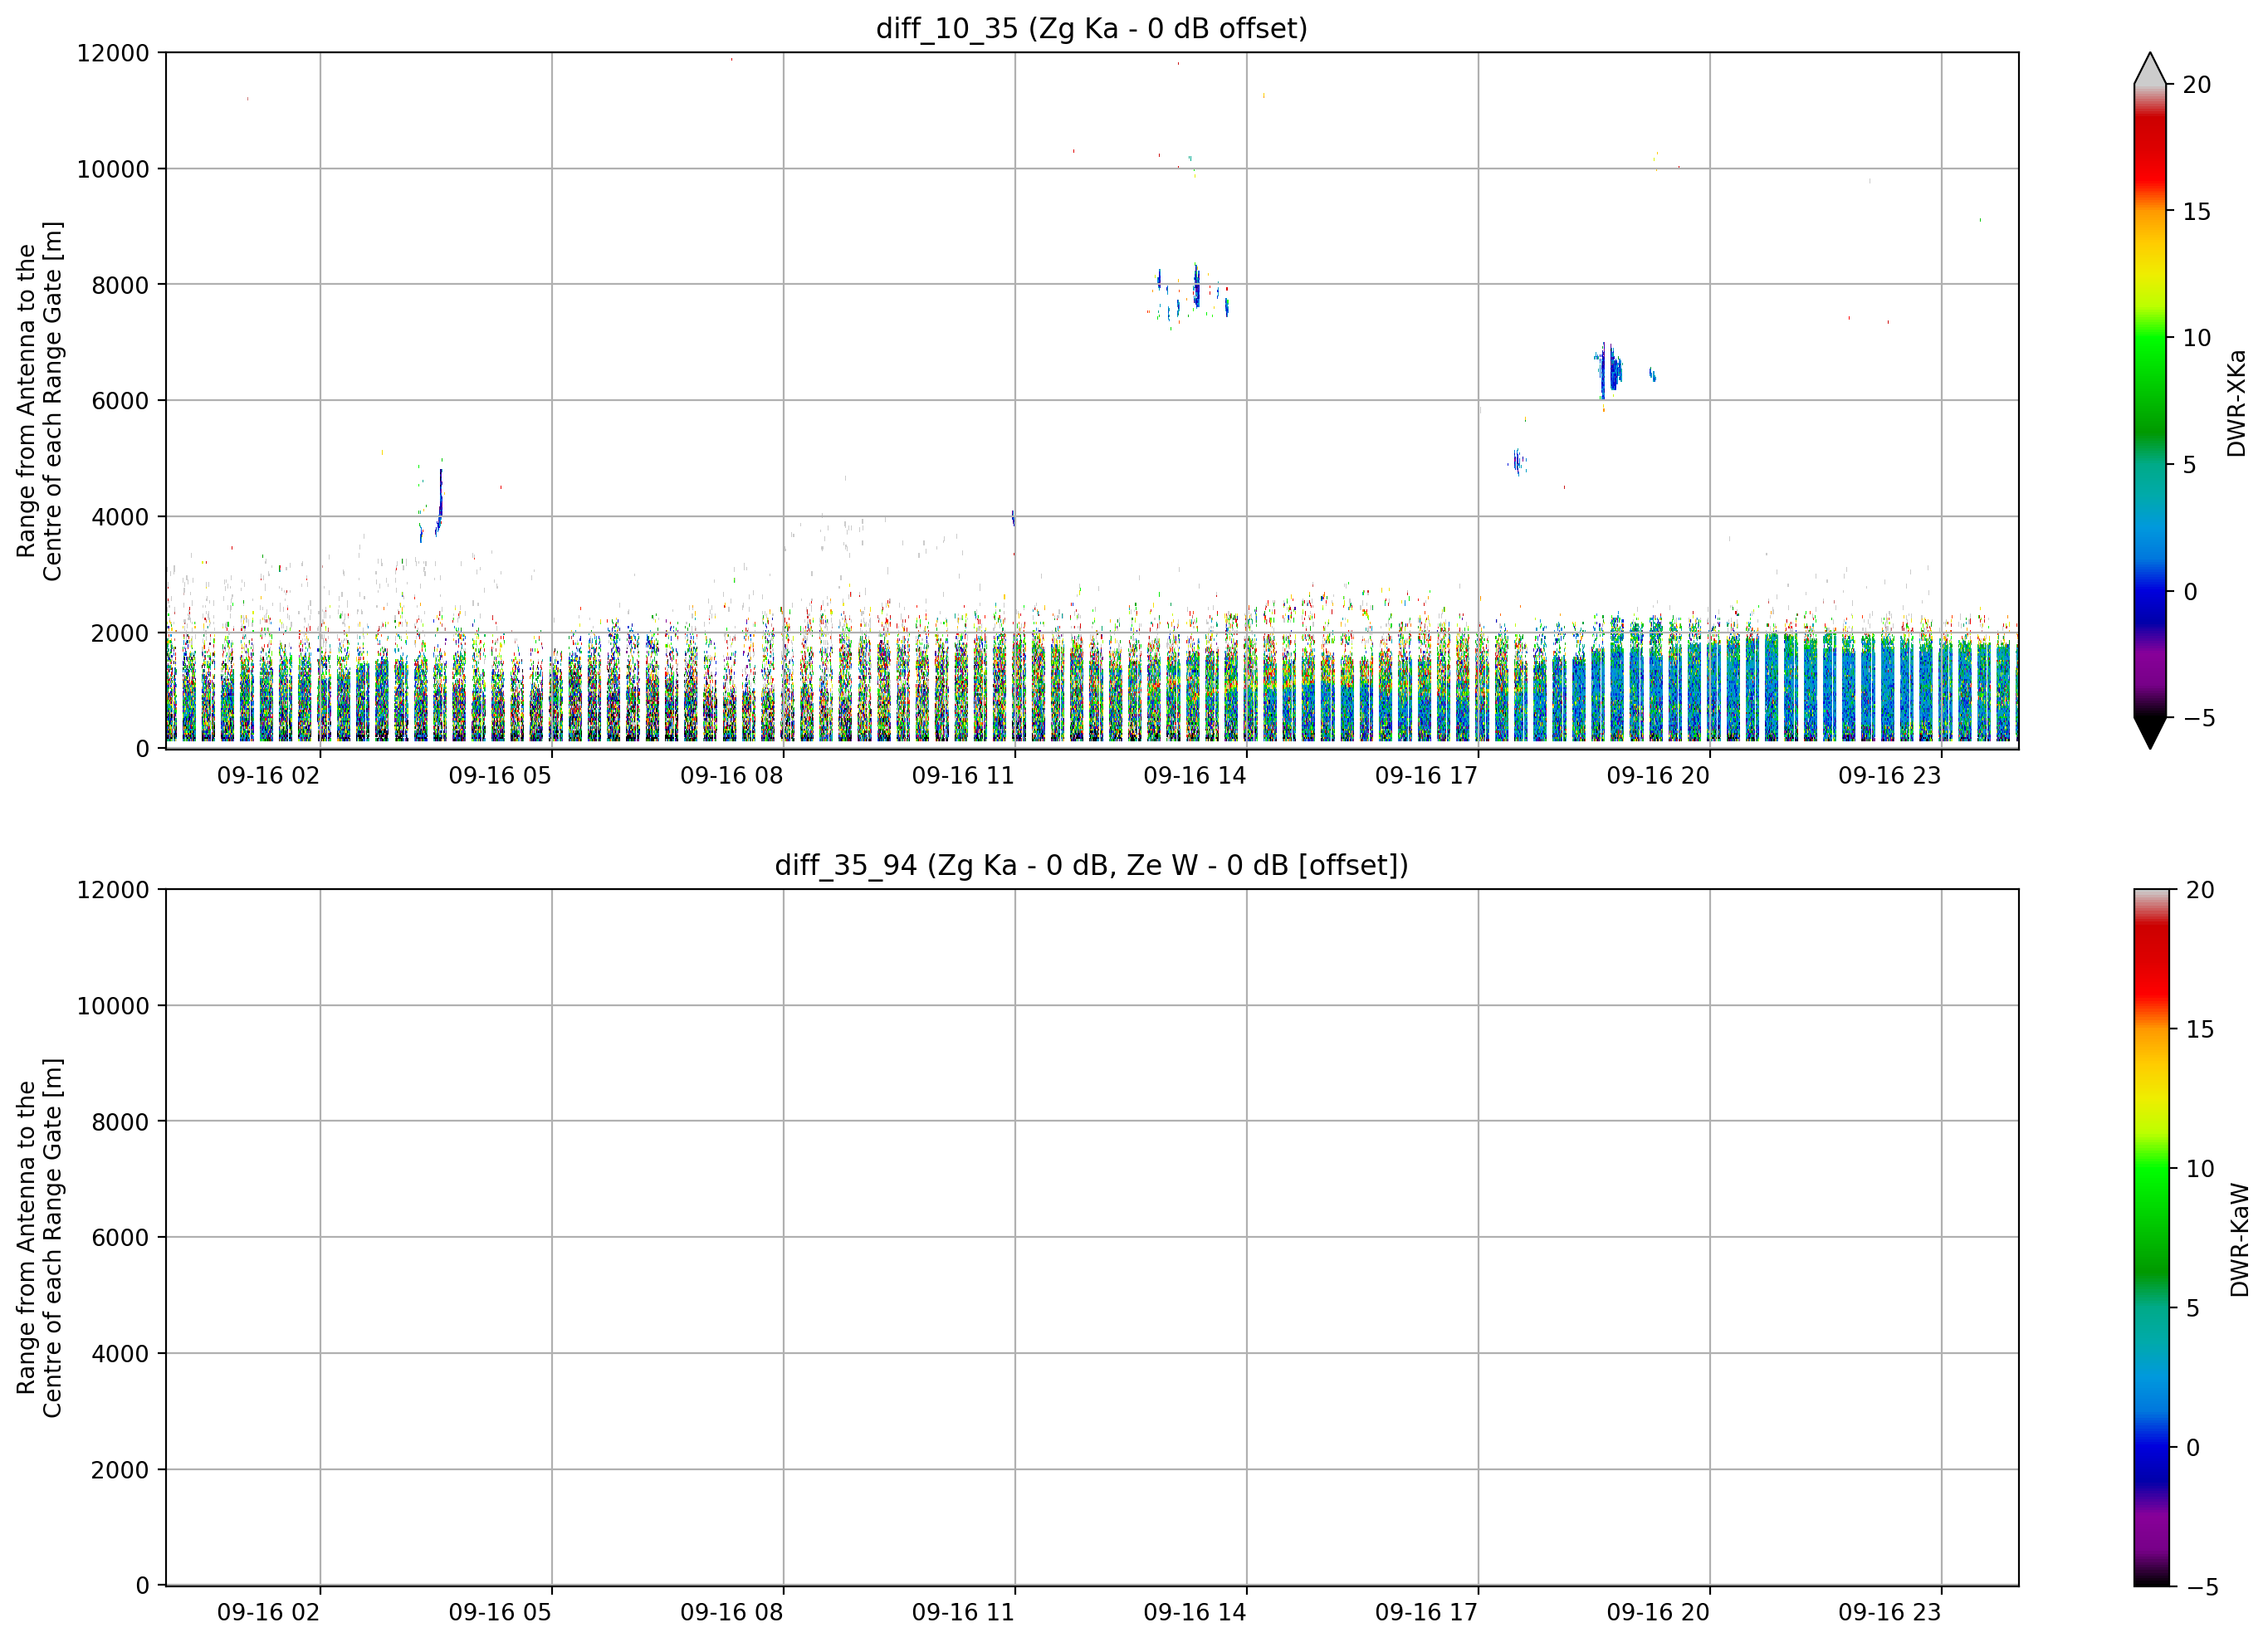2268x1642 pixels.
Task: Click the blue cloud echo near 8000 m
Action: point(1196,287)
